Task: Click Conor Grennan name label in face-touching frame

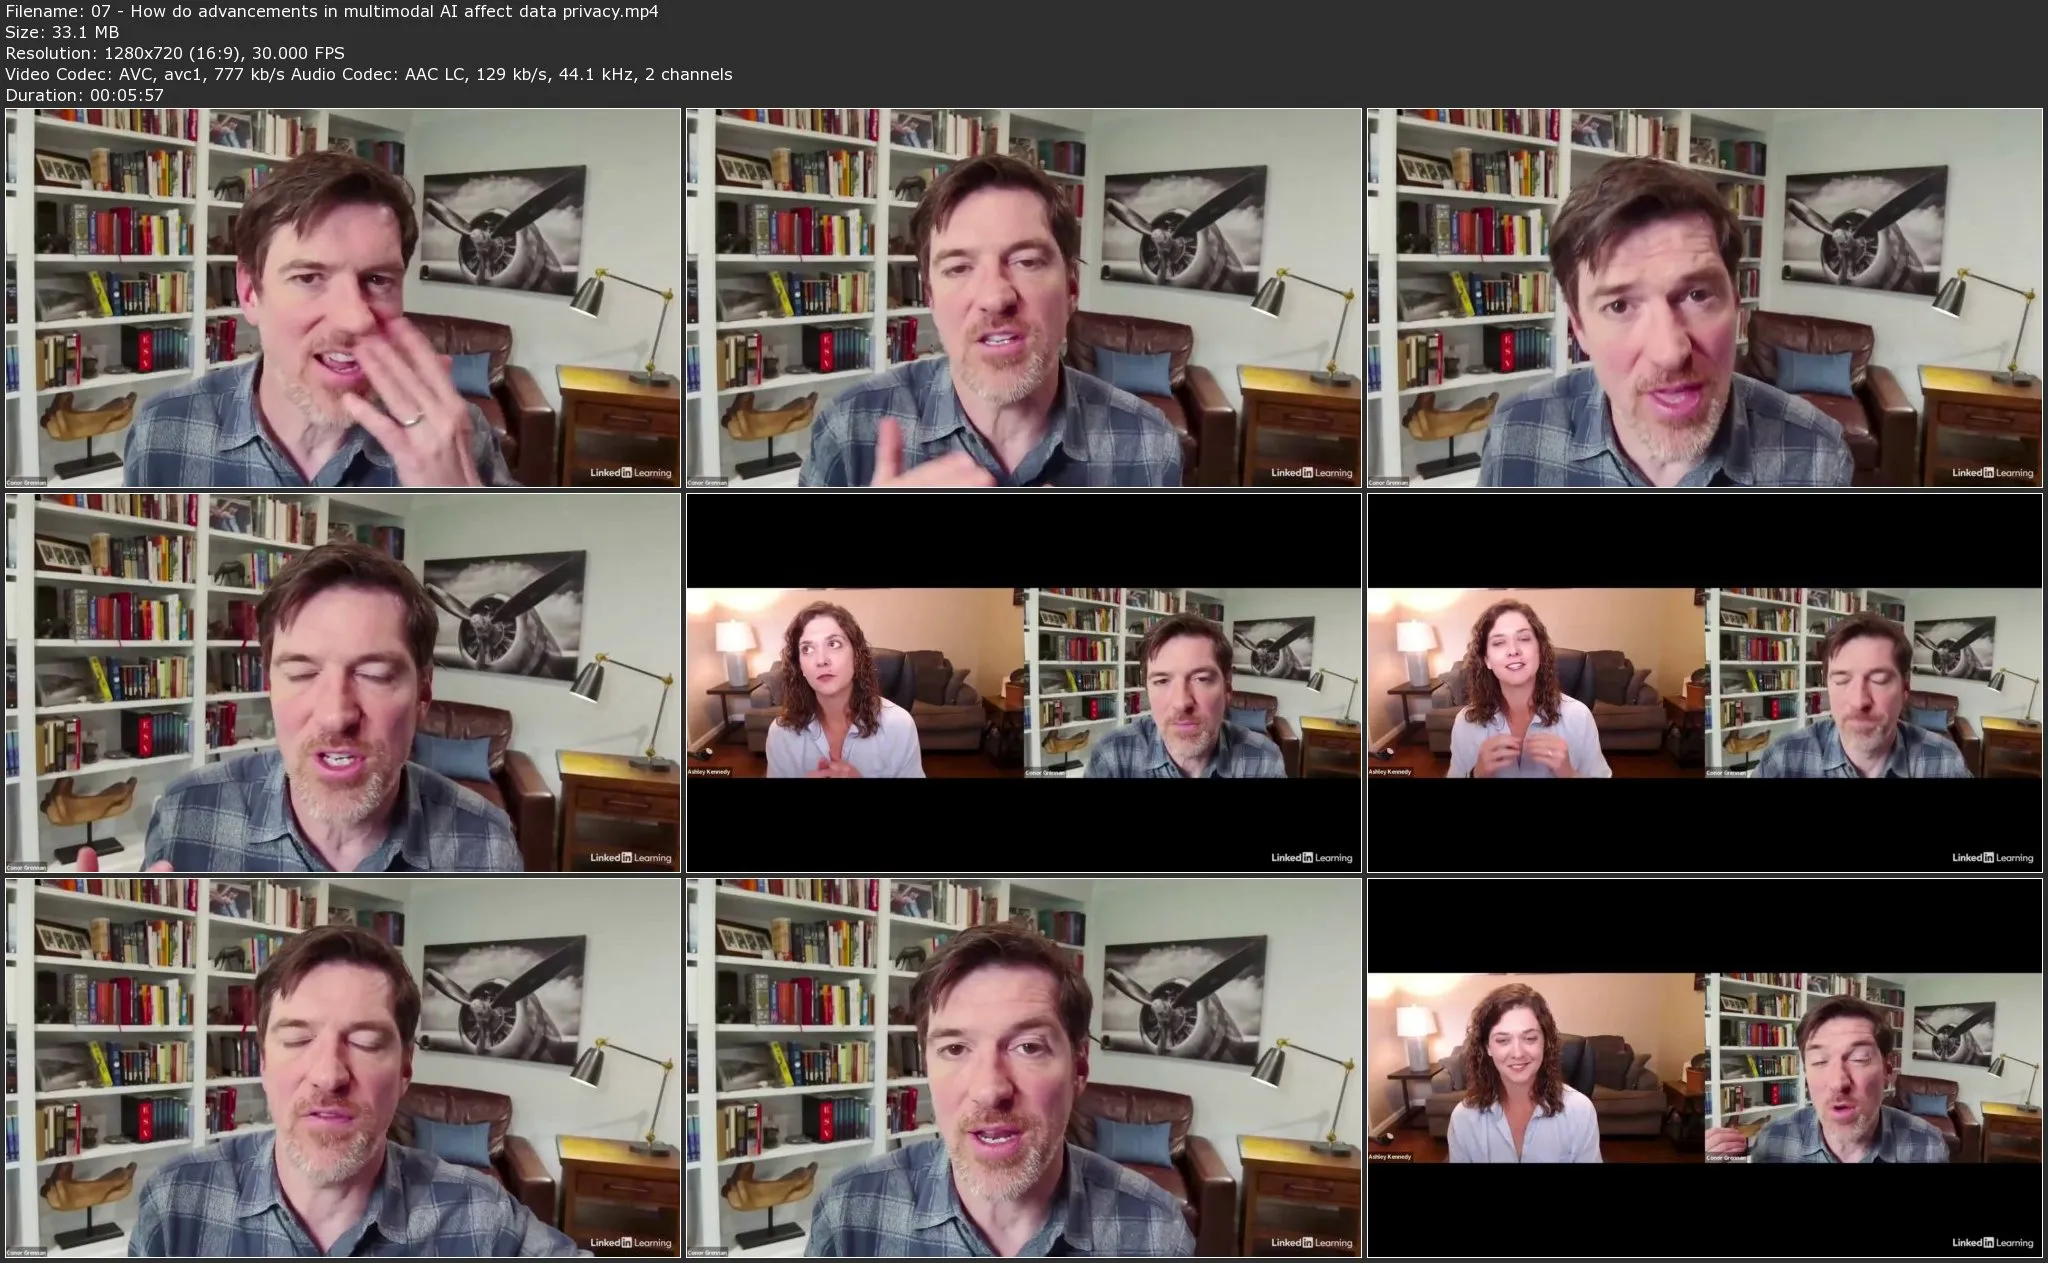Action: coord(26,482)
